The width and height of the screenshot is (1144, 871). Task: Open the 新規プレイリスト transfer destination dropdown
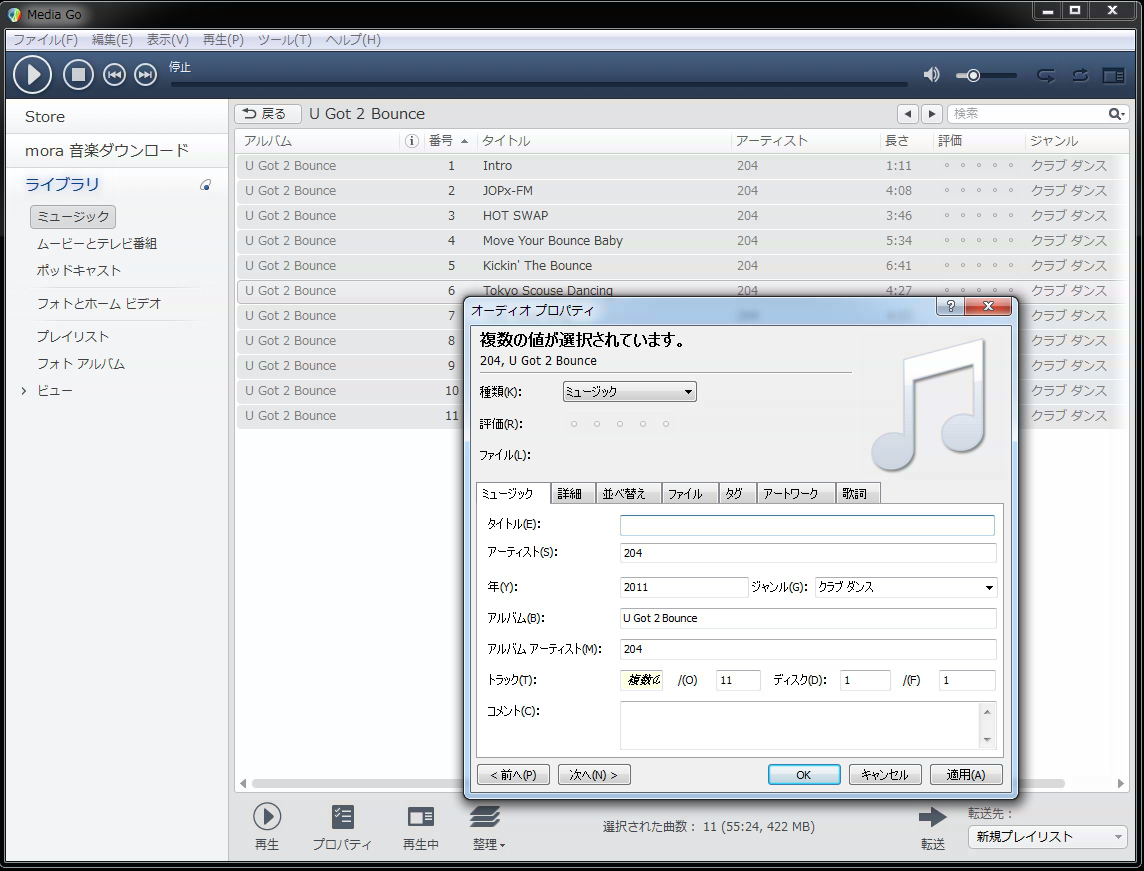click(1047, 837)
